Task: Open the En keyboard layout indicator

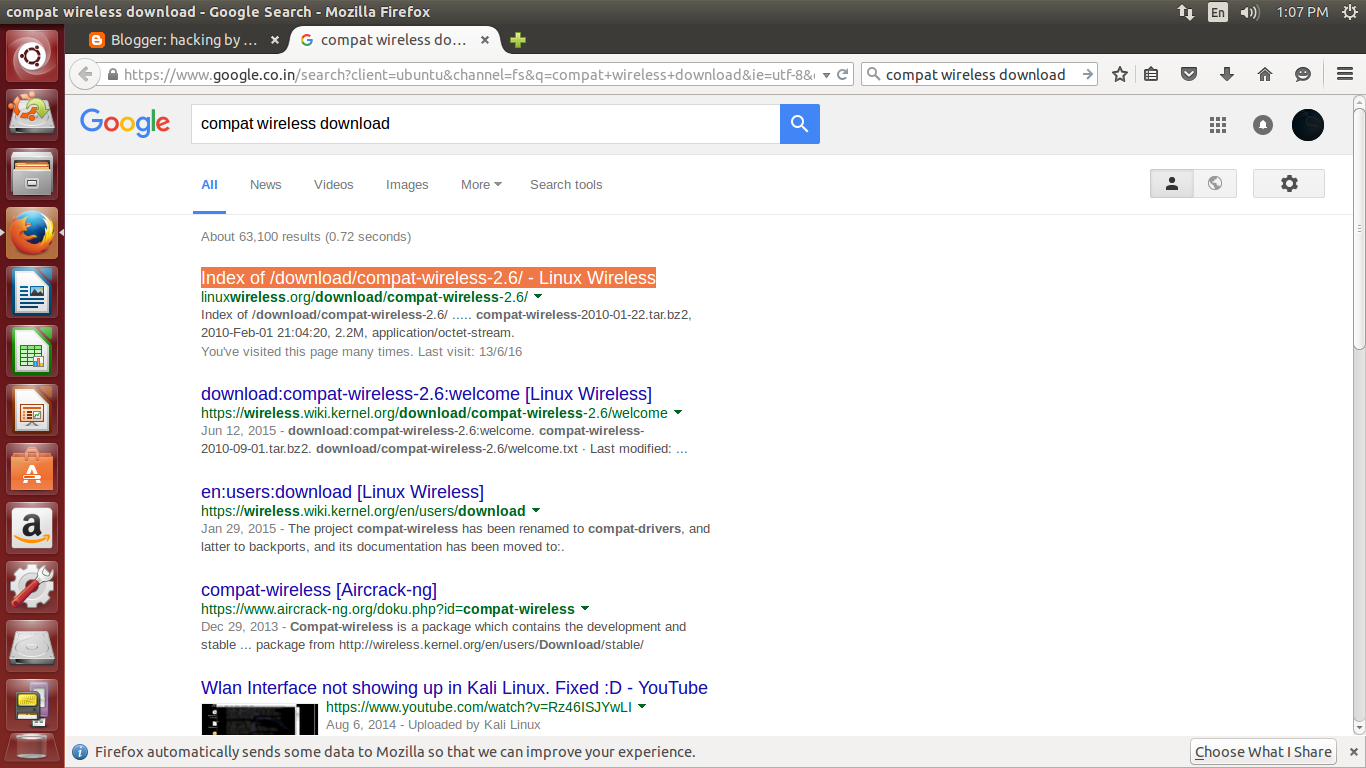Action: [x=1218, y=12]
